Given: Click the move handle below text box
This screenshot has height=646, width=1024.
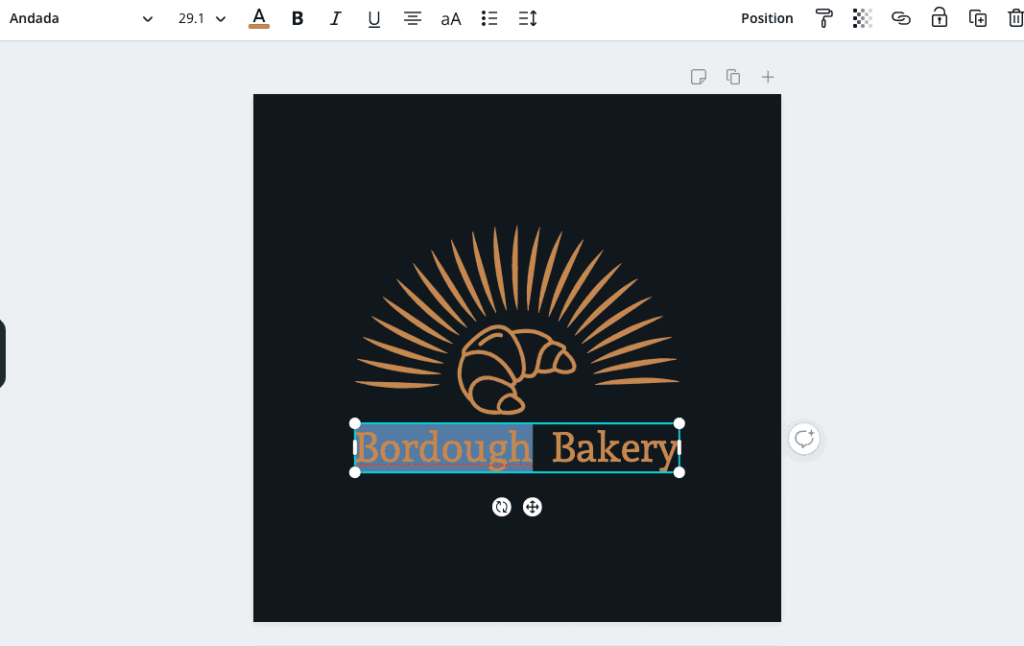Looking at the screenshot, I should point(532,507).
